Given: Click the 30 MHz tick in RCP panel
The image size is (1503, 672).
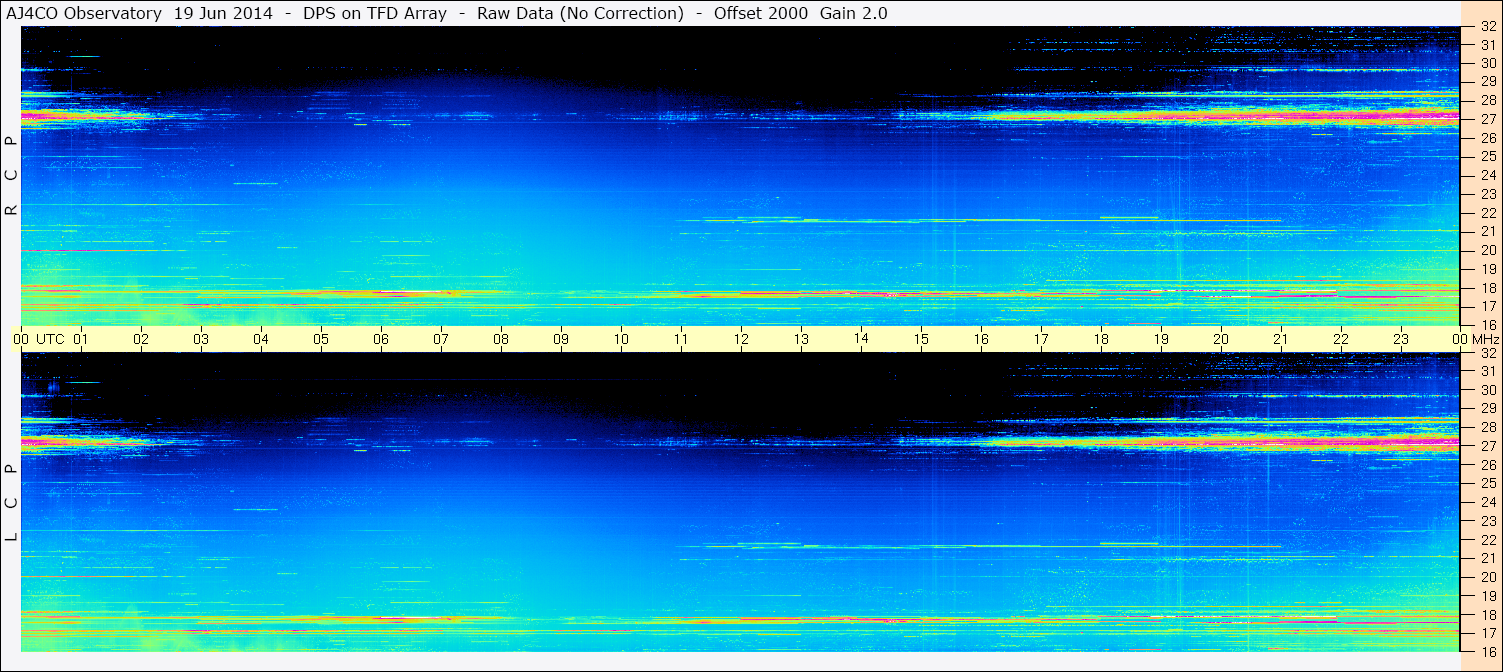Looking at the screenshot, I should coord(1488,63).
